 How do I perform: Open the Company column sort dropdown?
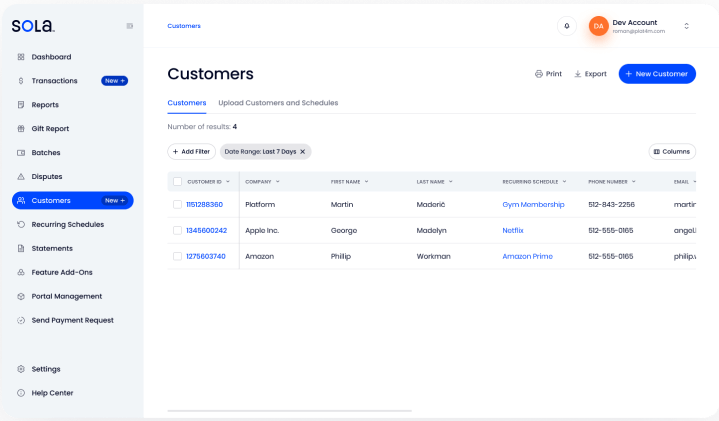point(277,182)
